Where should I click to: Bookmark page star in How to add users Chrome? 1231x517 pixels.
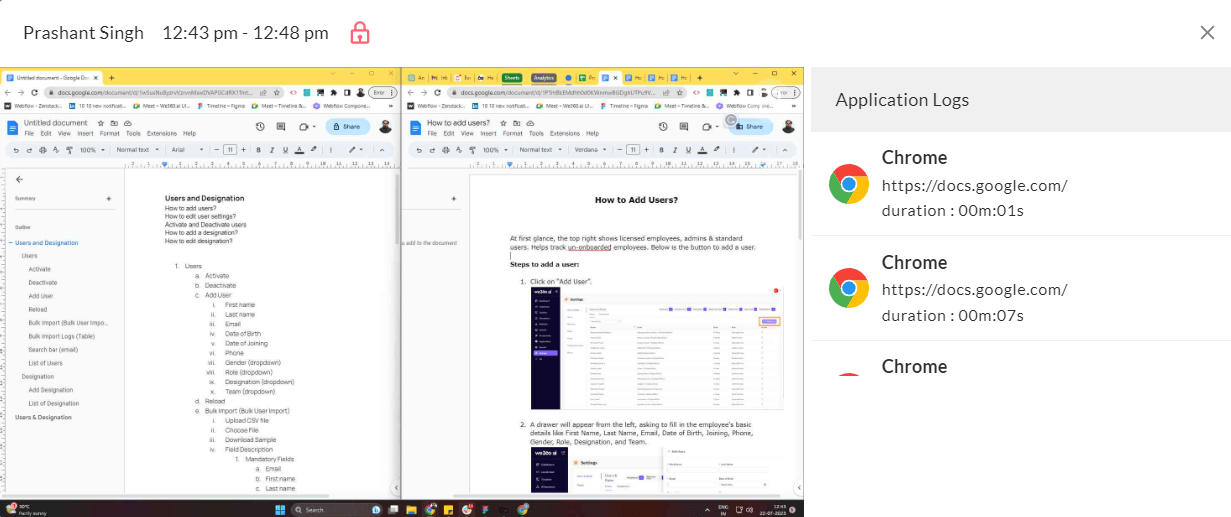[679, 92]
